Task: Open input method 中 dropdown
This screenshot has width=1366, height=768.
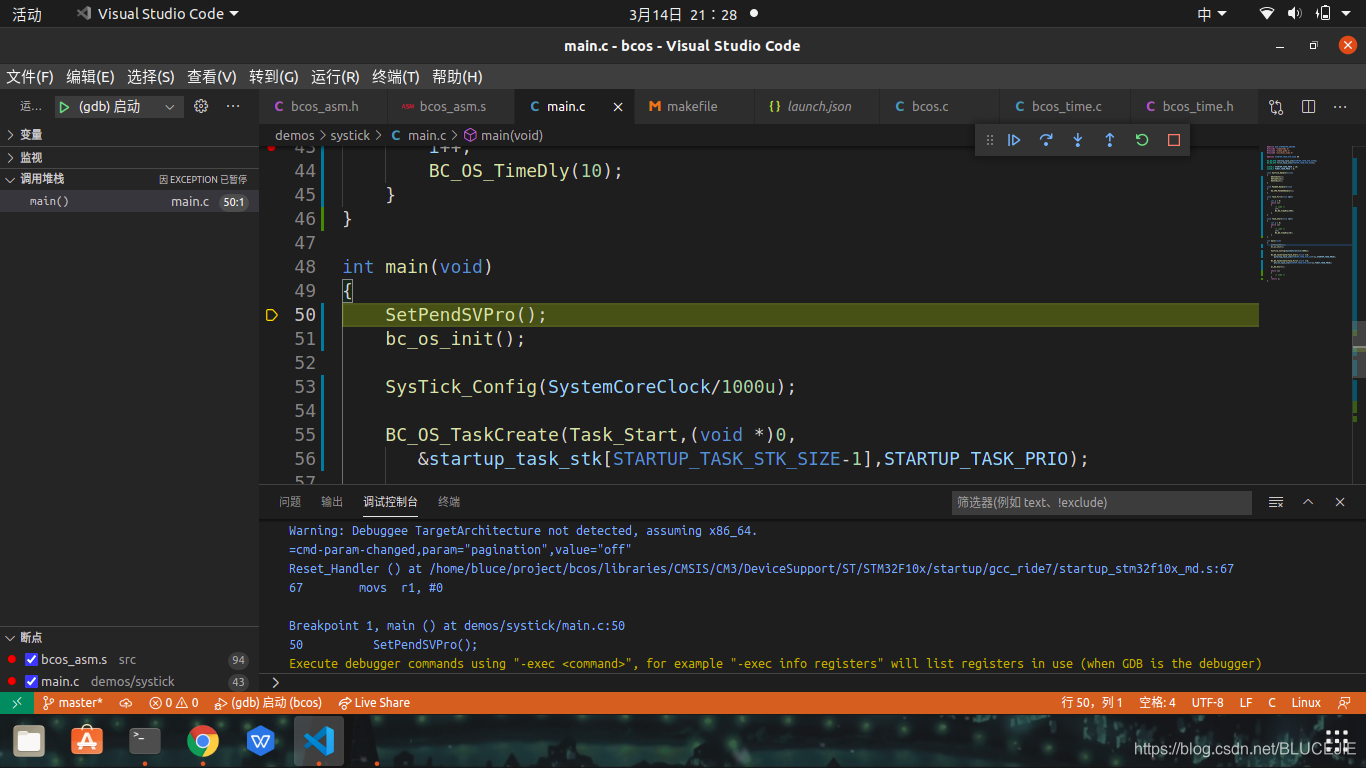Action: 1211,14
